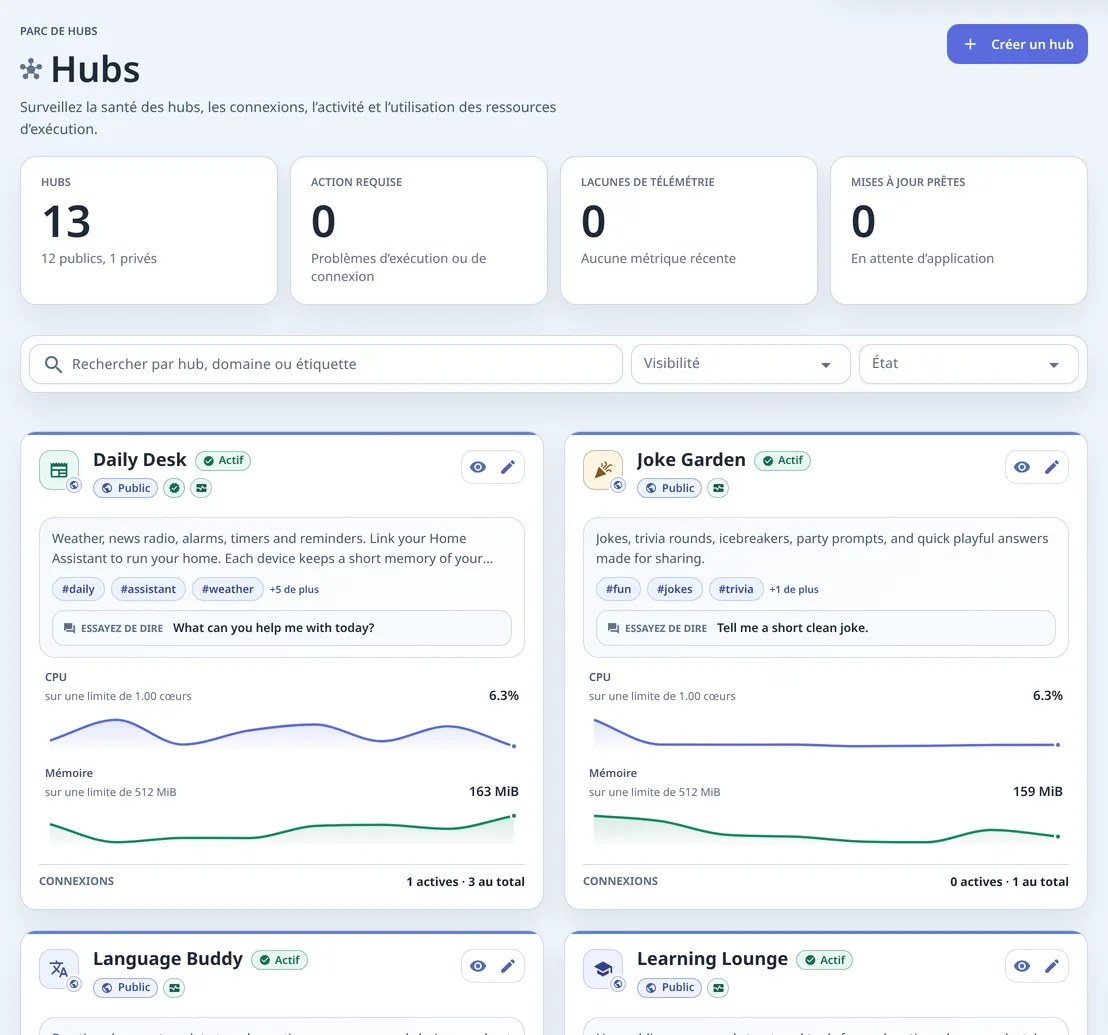Click the Public badge on Learning Lounge

669,988
